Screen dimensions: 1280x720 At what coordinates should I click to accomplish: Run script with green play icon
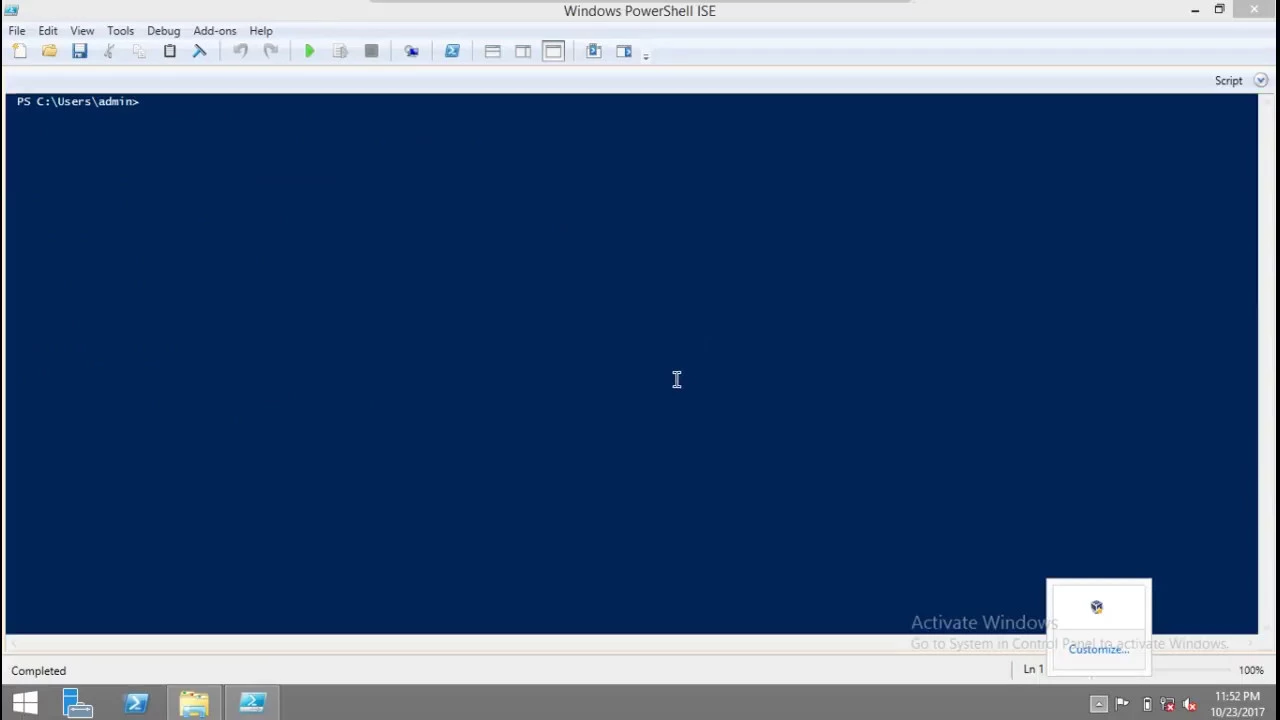point(310,51)
